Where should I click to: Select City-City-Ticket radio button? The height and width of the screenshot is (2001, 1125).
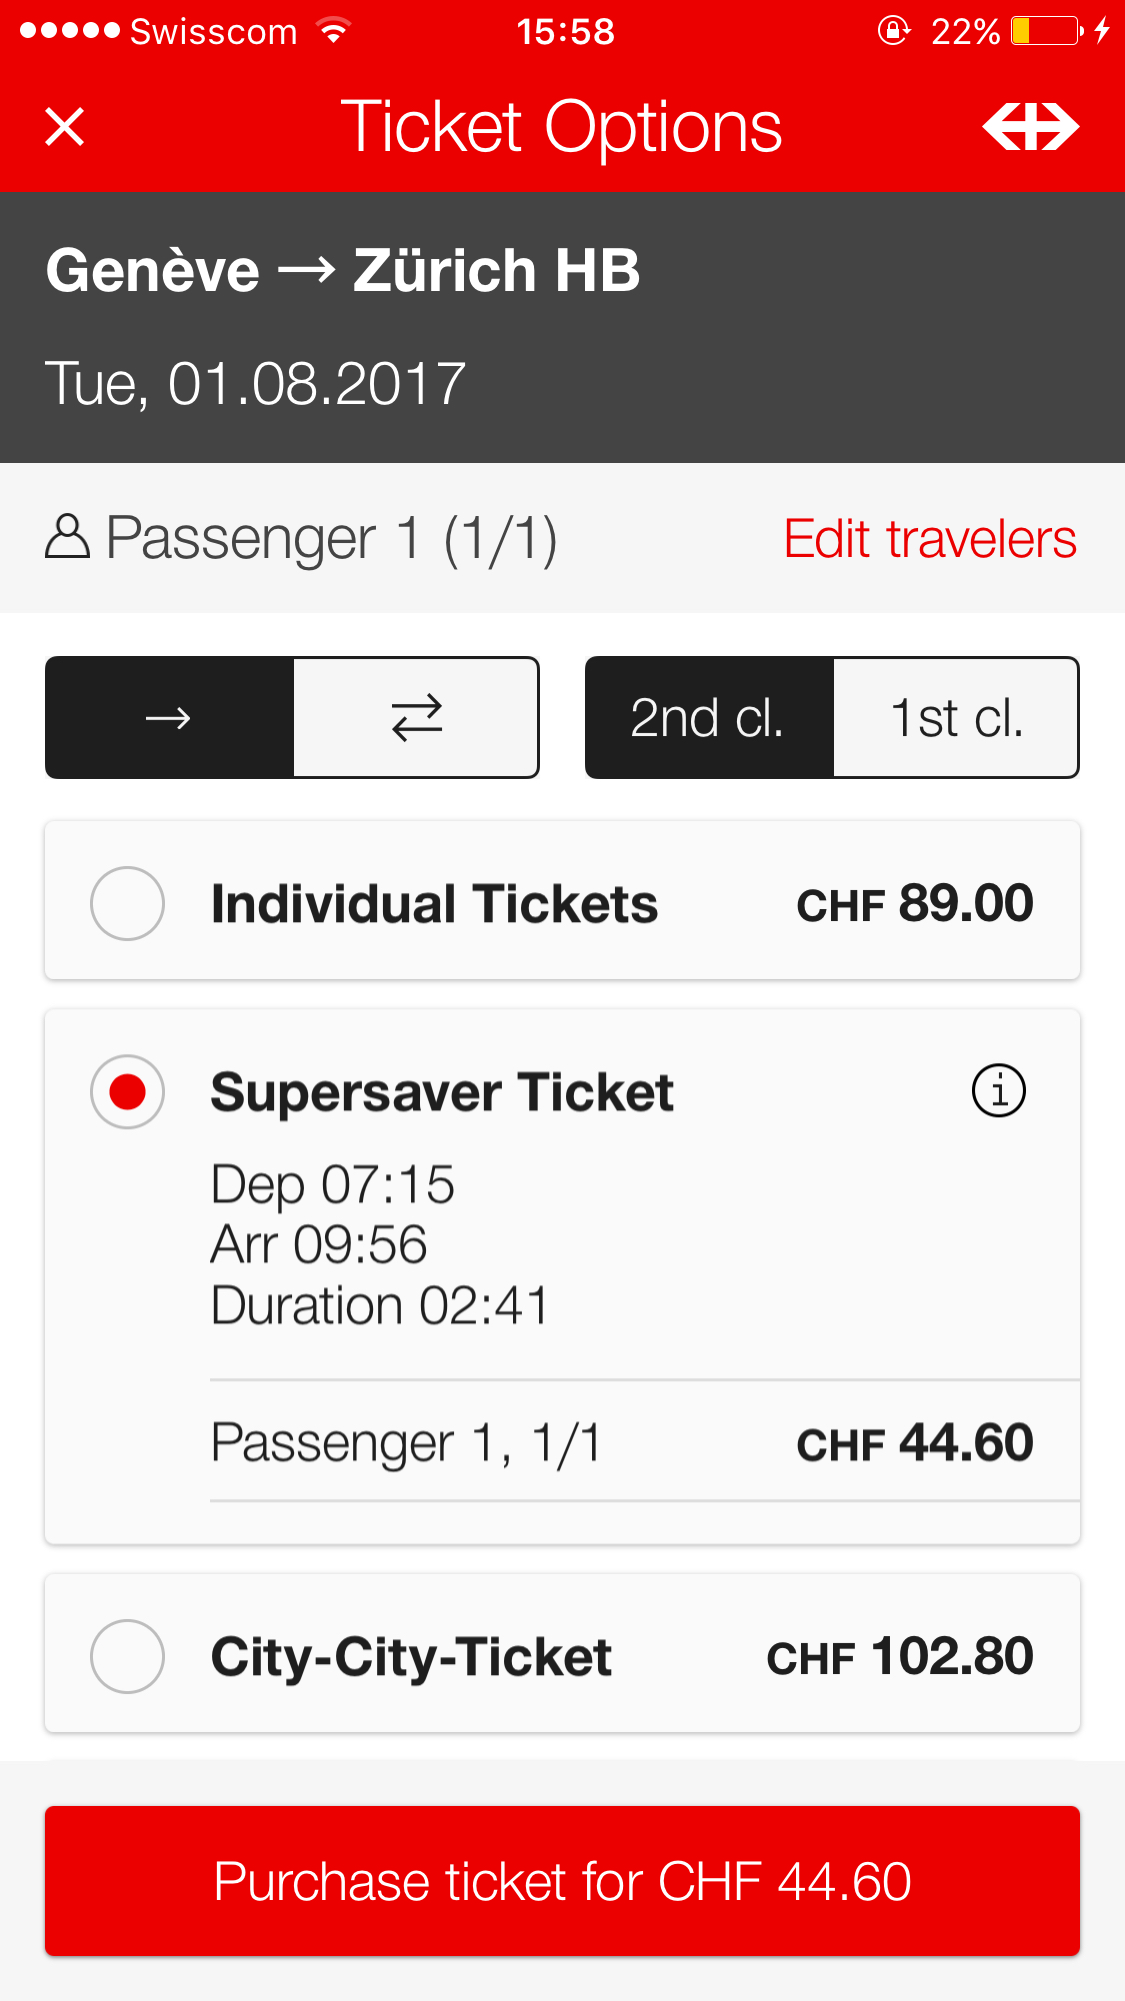coord(127,1656)
